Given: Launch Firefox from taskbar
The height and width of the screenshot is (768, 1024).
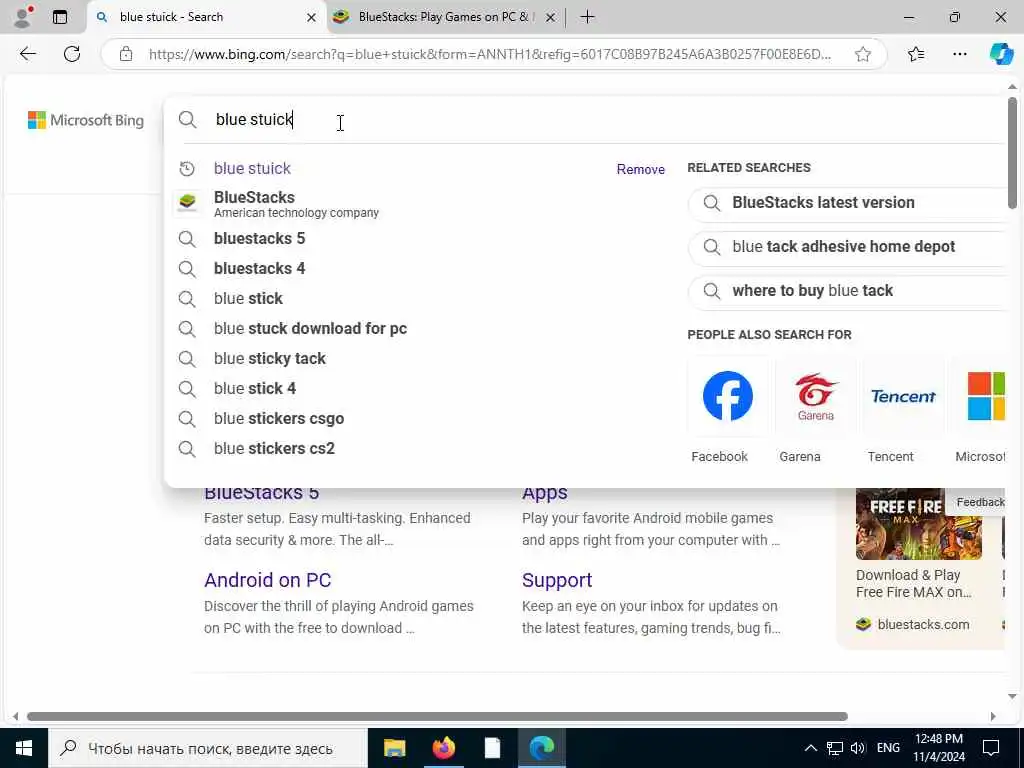Looking at the screenshot, I should [443, 748].
